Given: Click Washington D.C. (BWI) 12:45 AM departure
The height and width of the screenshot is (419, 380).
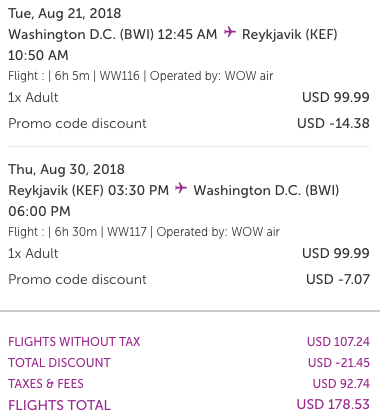Looking at the screenshot, I should [113, 34].
